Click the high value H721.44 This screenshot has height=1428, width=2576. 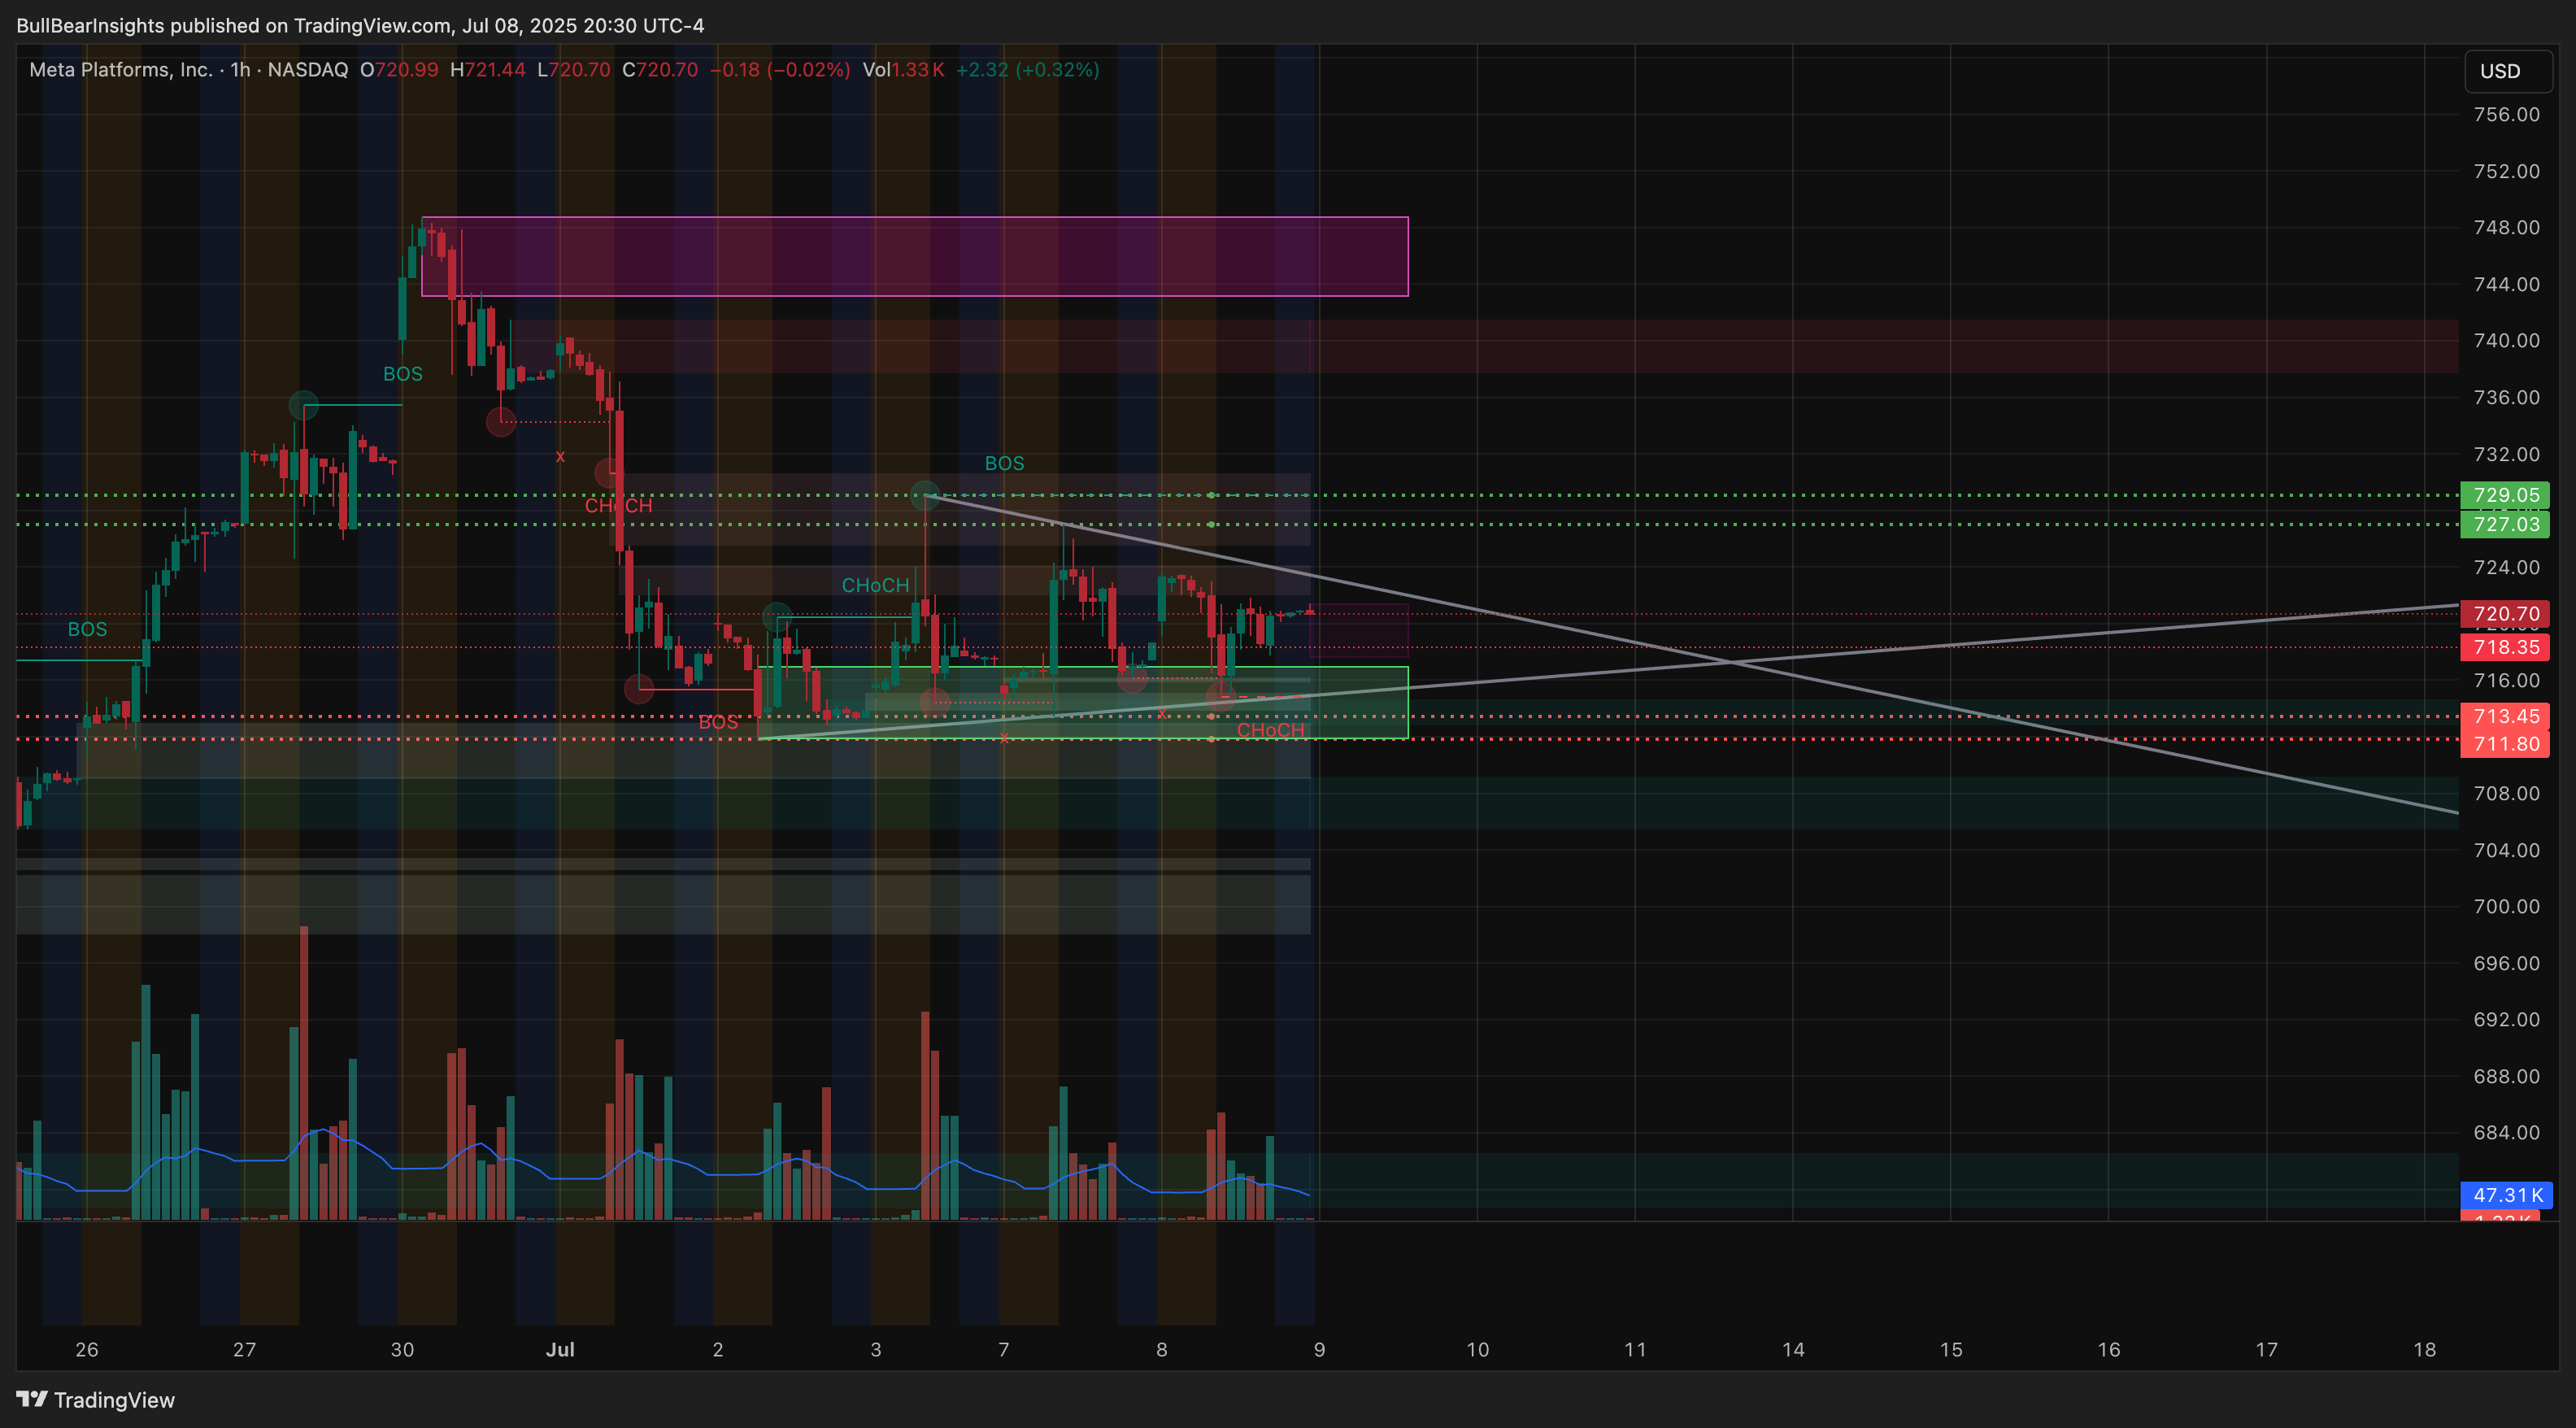coord(487,70)
